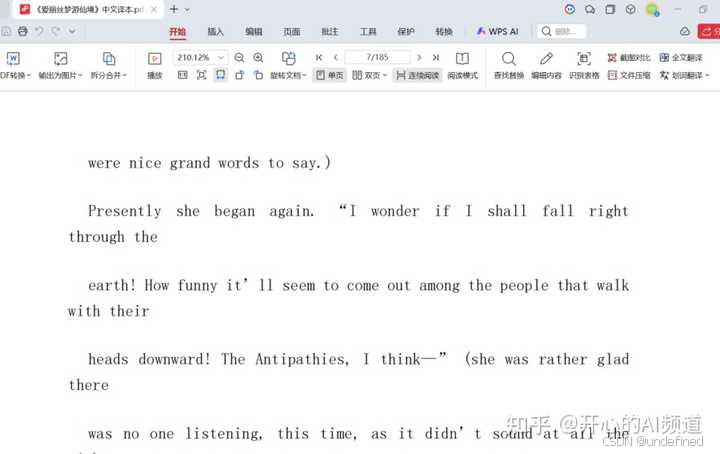This screenshot has height=454, width=720.
Task: Switch to the 转换 ribbon tab
Action: point(444,31)
